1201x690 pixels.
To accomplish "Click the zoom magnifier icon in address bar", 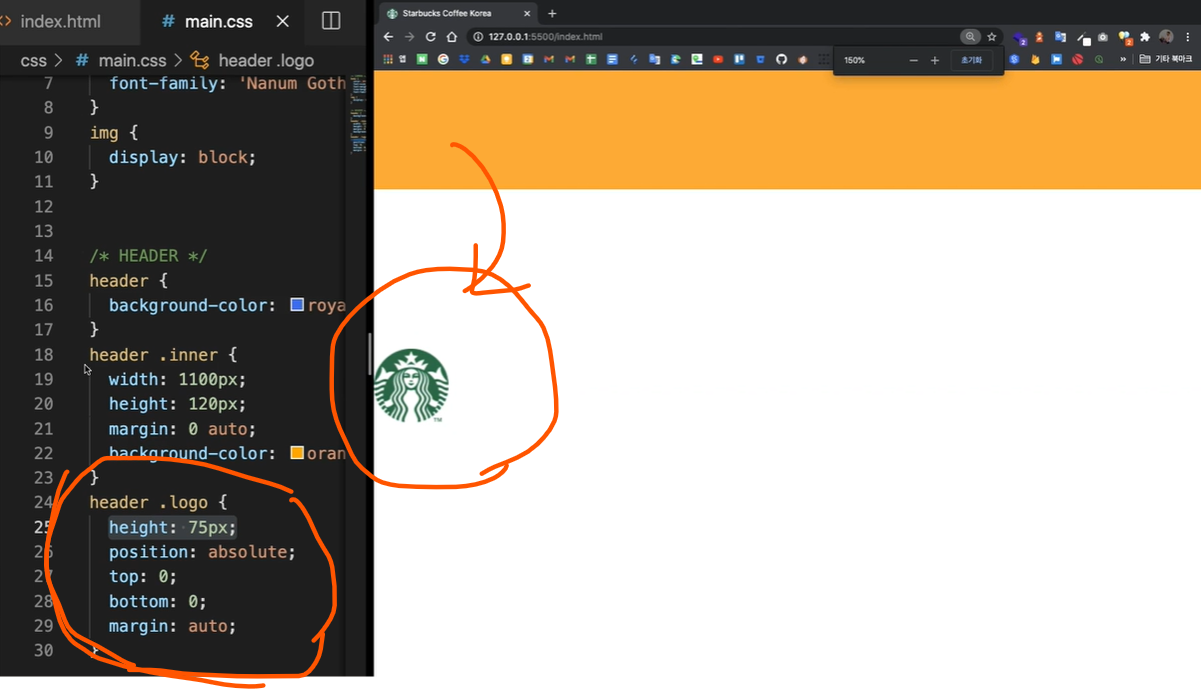I will click(x=970, y=37).
